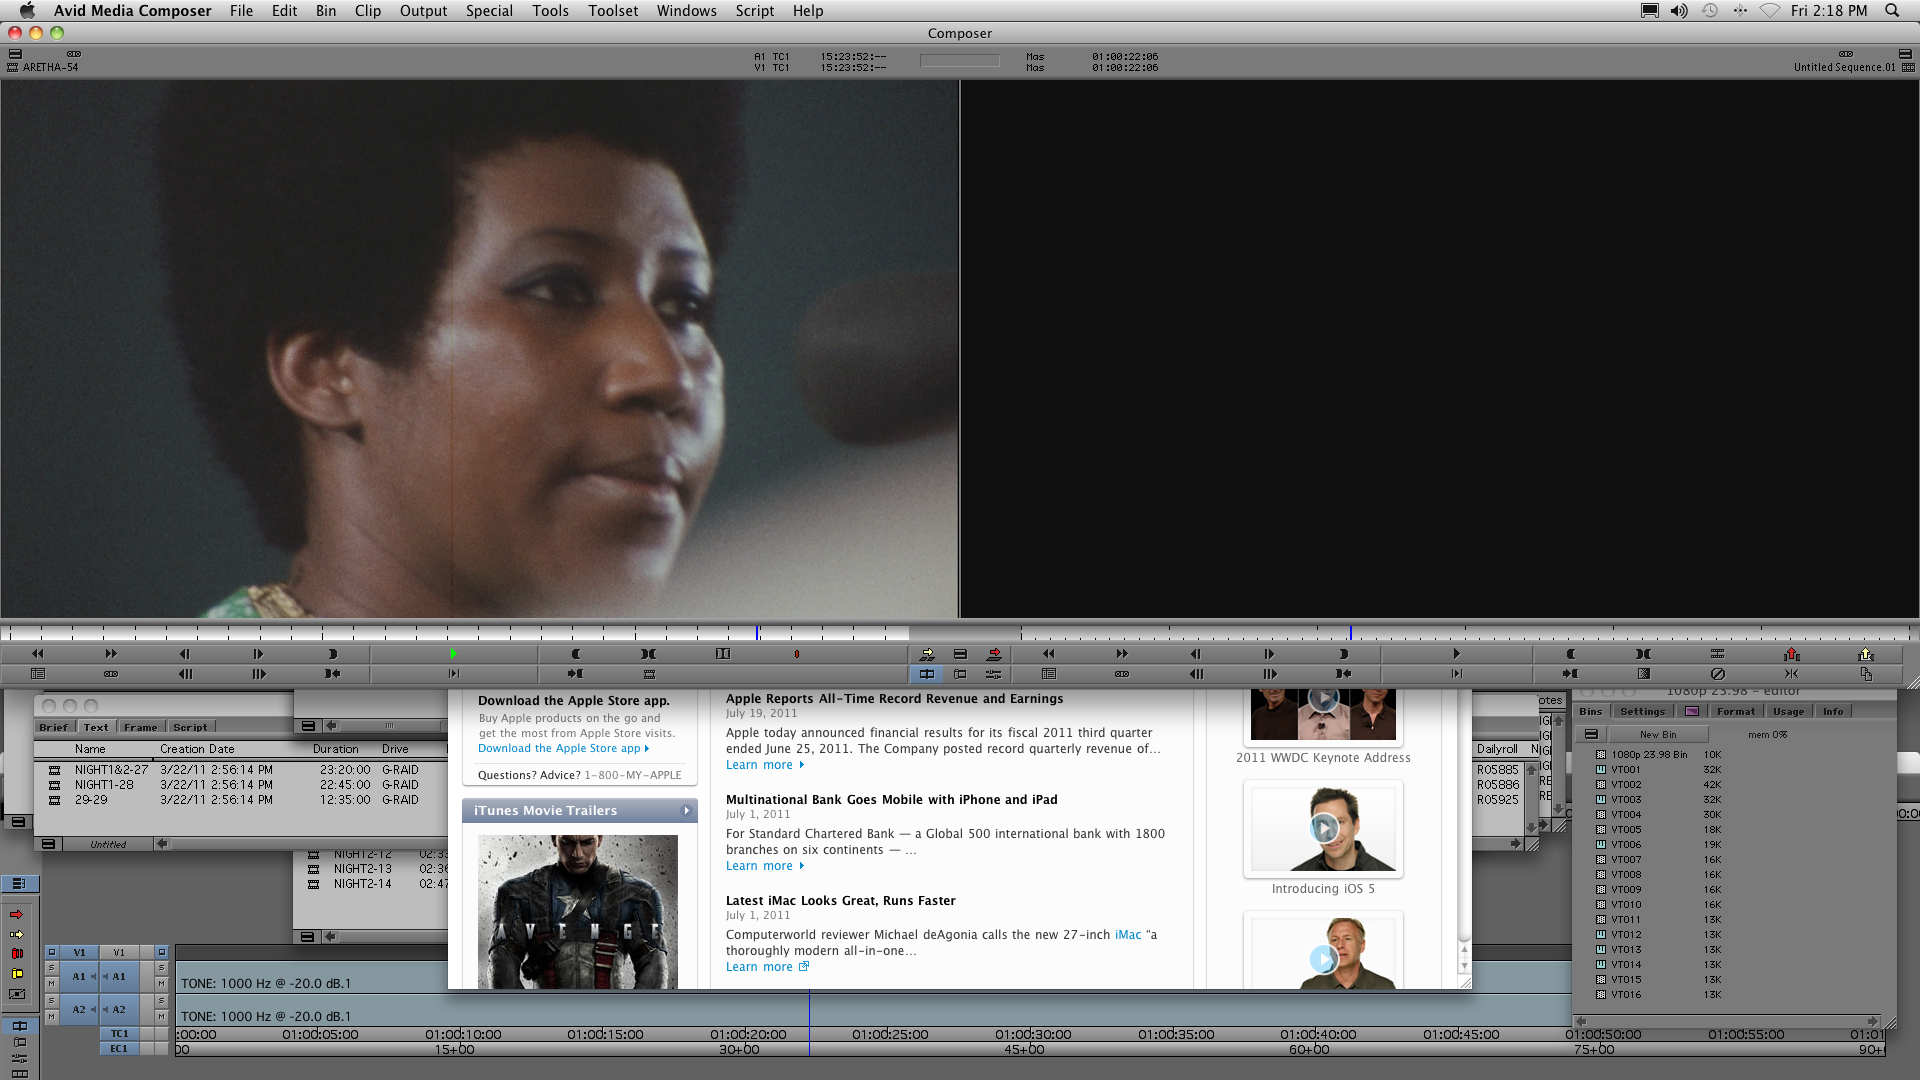Expand the iTunes Movie Trailers header arrow
This screenshot has width=1920, height=1080.
[686, 811]
